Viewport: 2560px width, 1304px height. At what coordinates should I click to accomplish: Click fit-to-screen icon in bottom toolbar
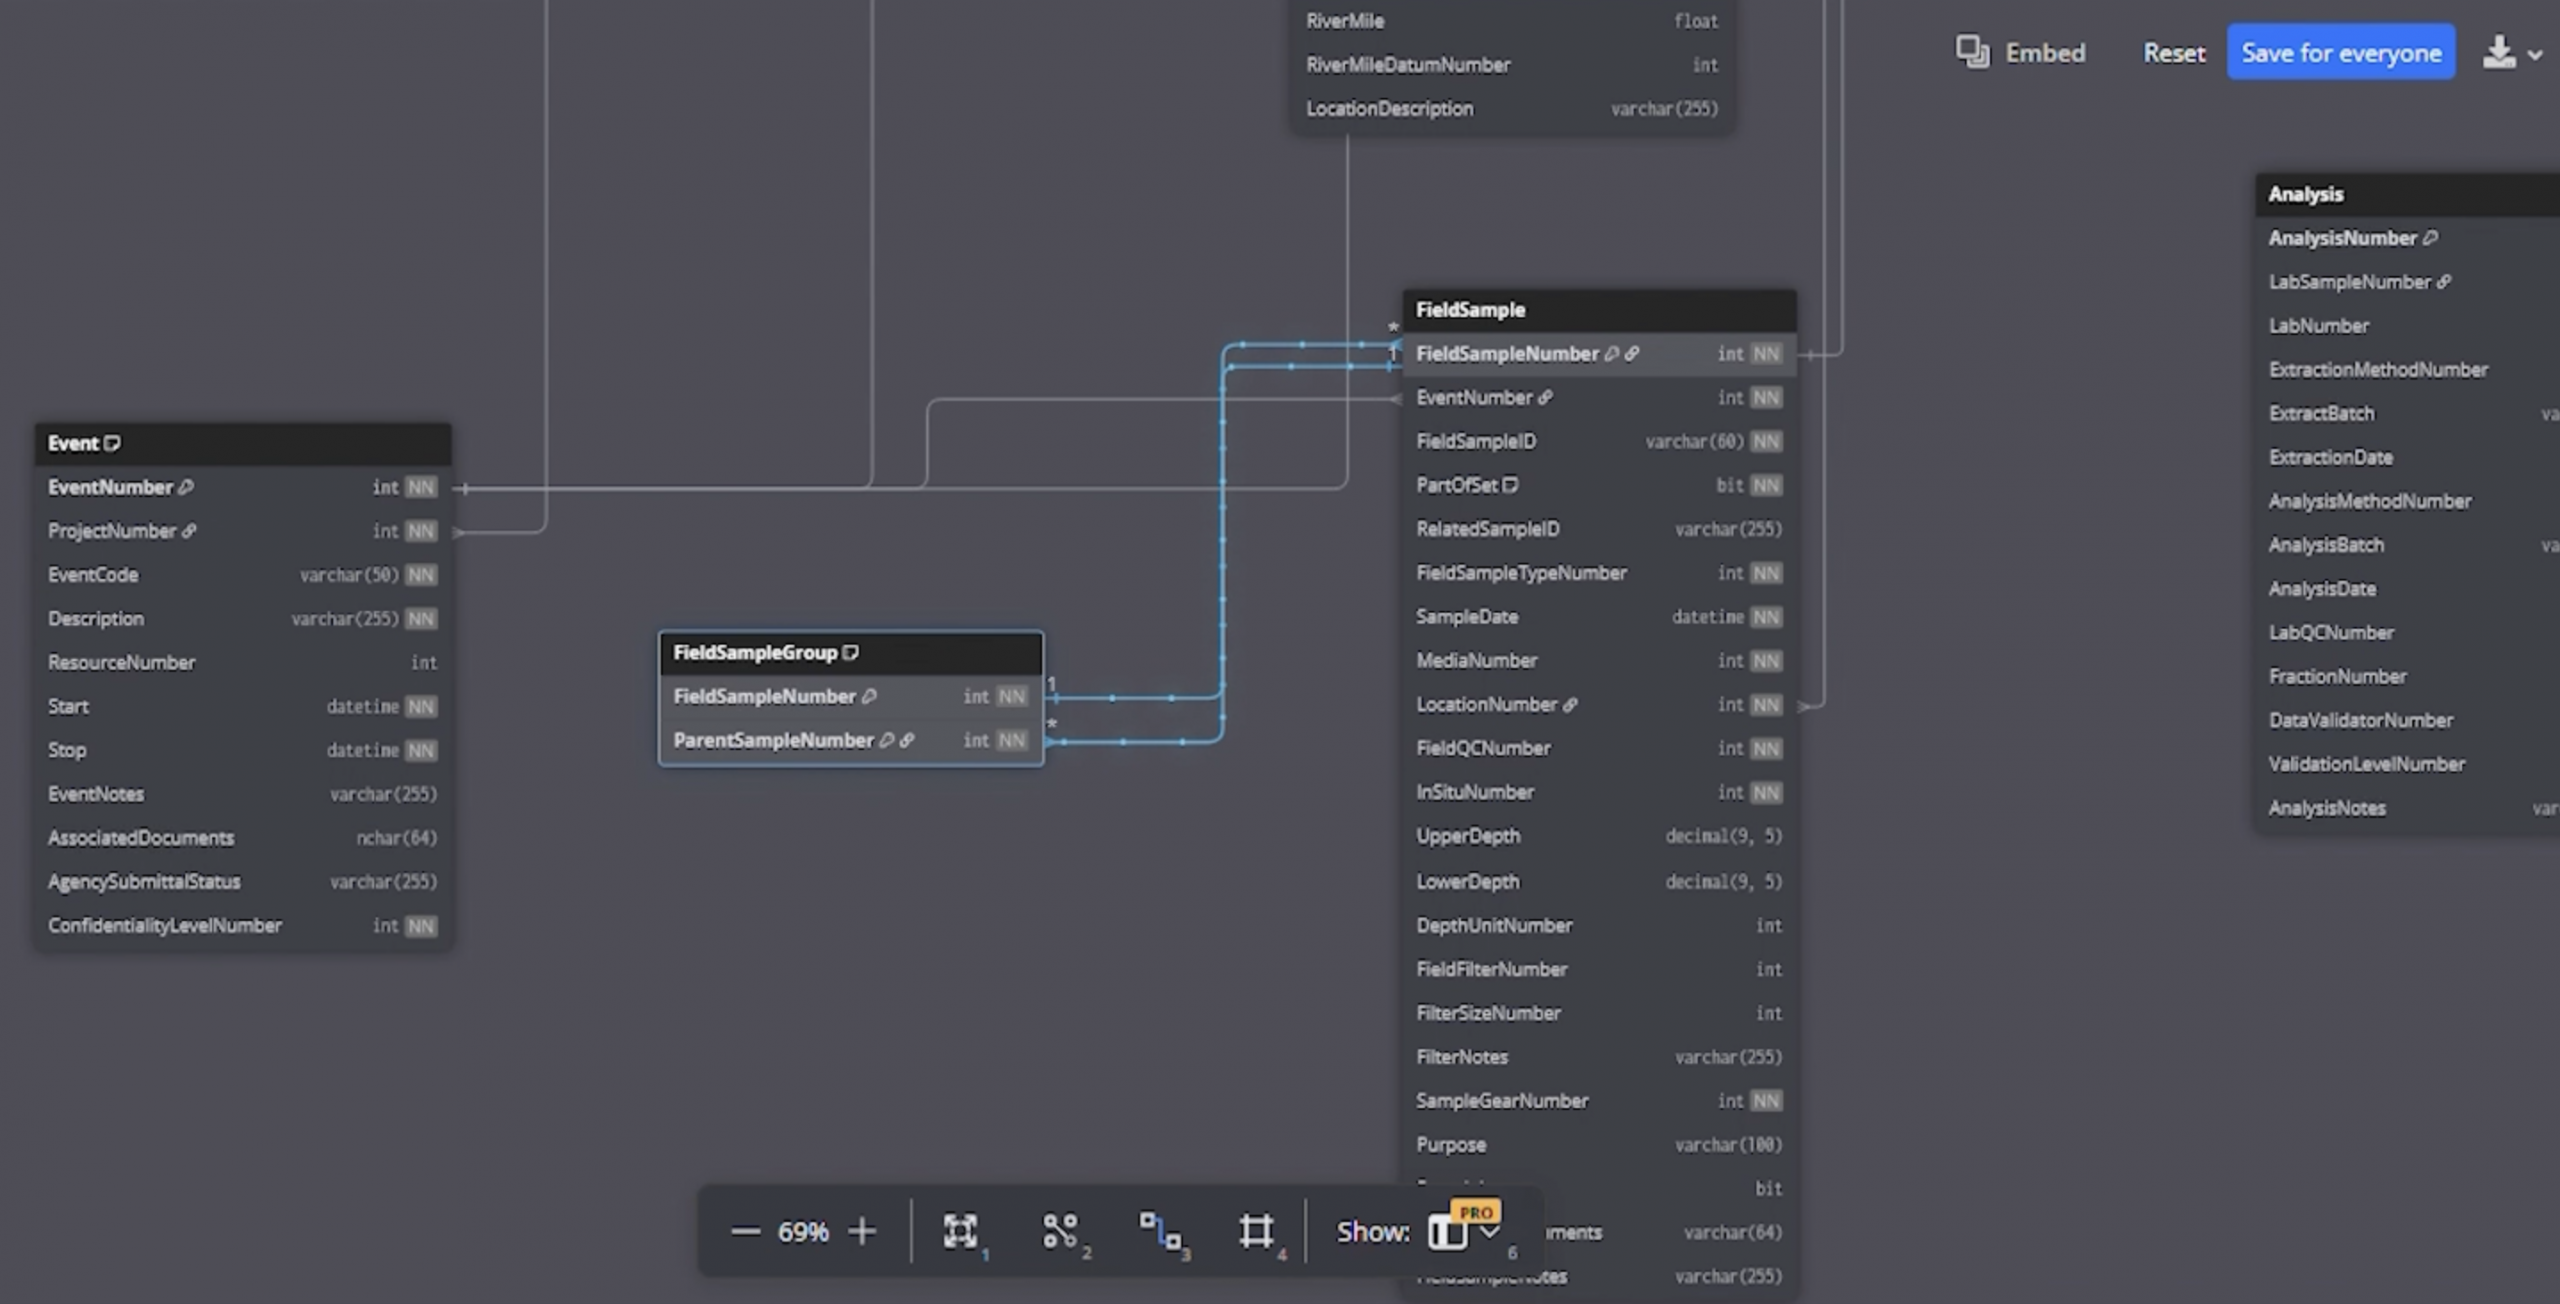[x=960, y=1231]
